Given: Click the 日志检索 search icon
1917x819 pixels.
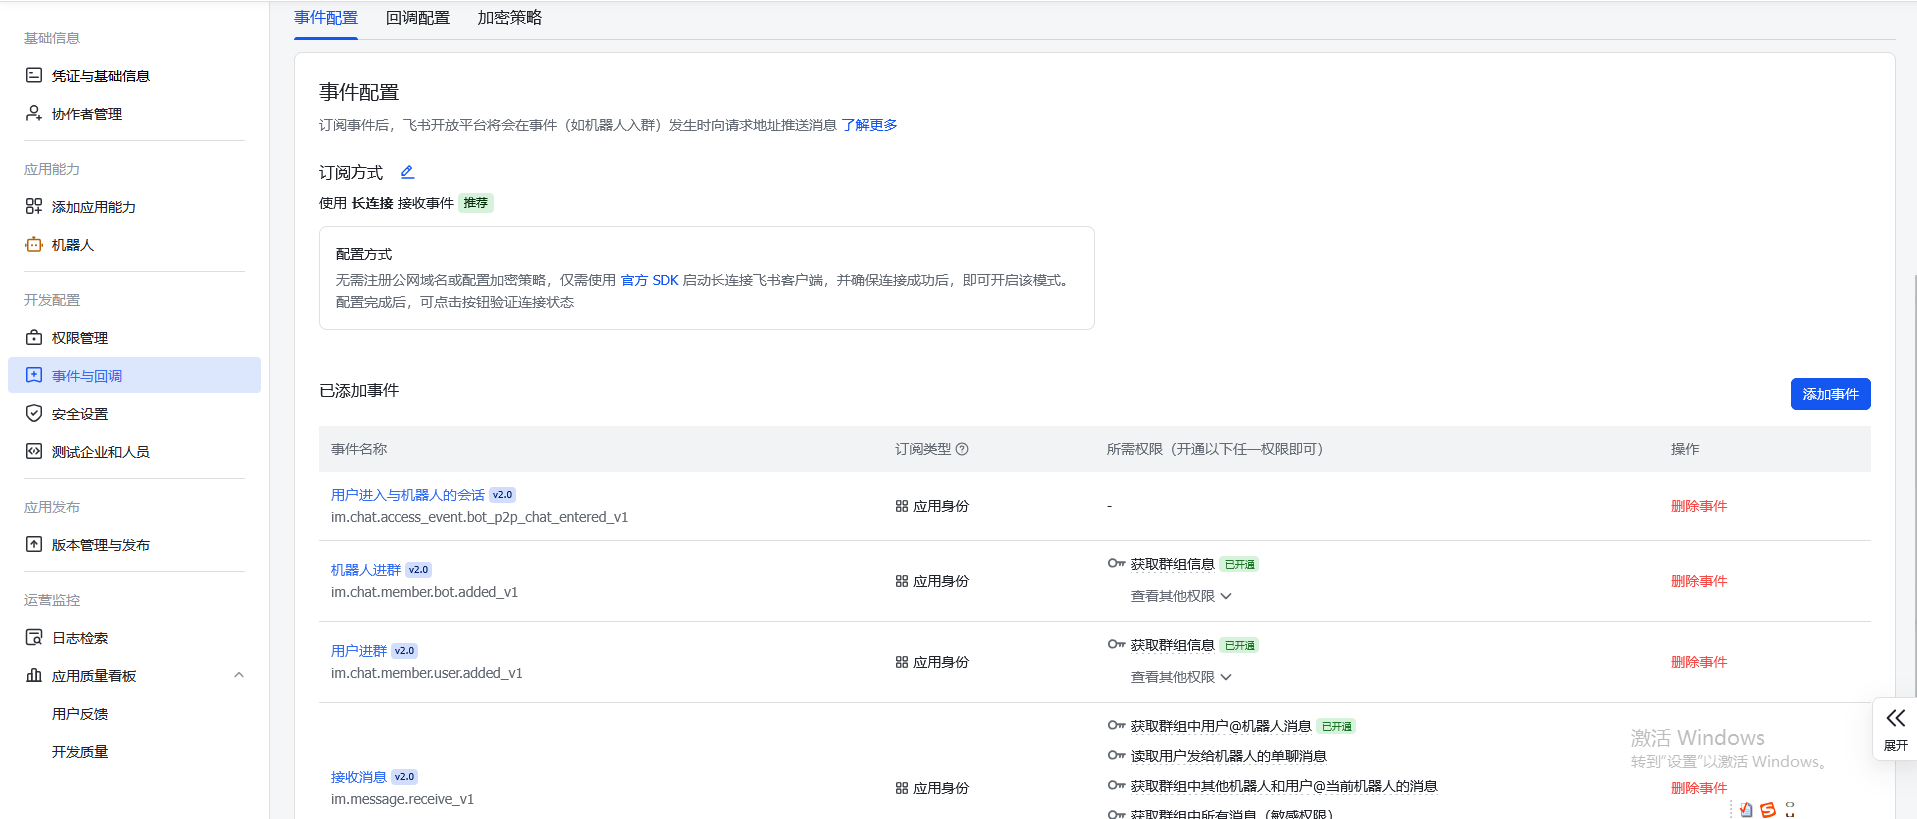Looking at the screenshot, I should (x=34, y=637).
